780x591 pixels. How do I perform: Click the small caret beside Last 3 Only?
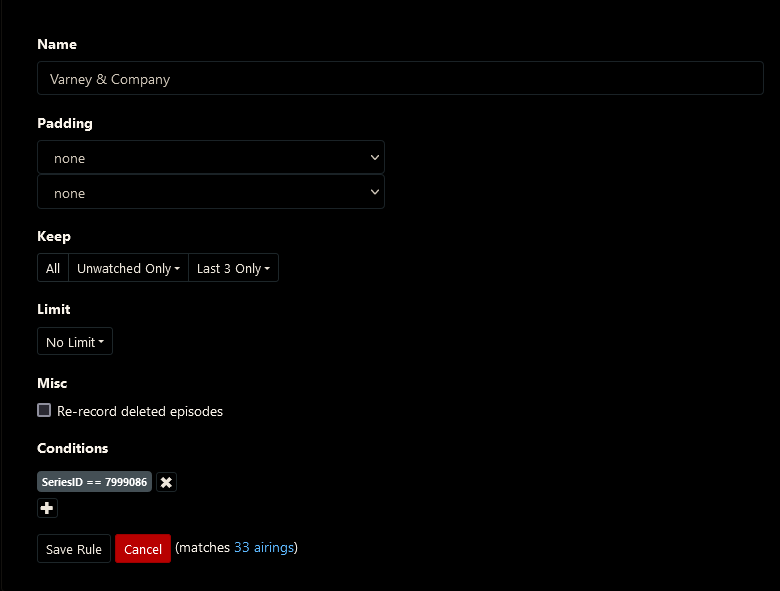click(267, 269)
